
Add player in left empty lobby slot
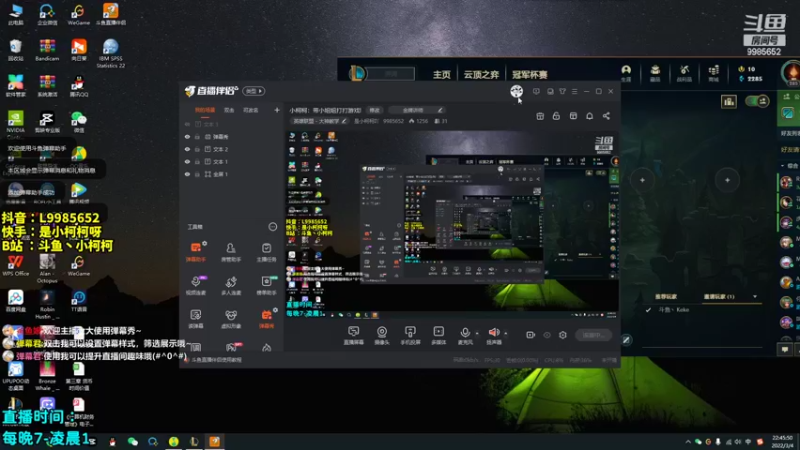coord(642,180)
